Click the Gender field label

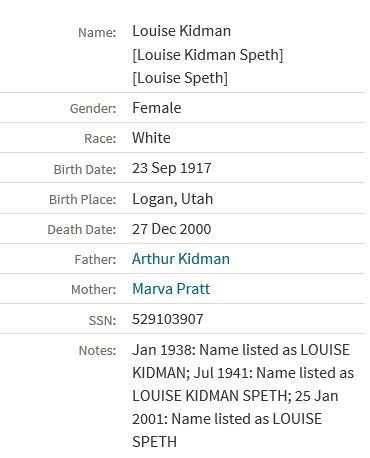(x=93, y=109)
